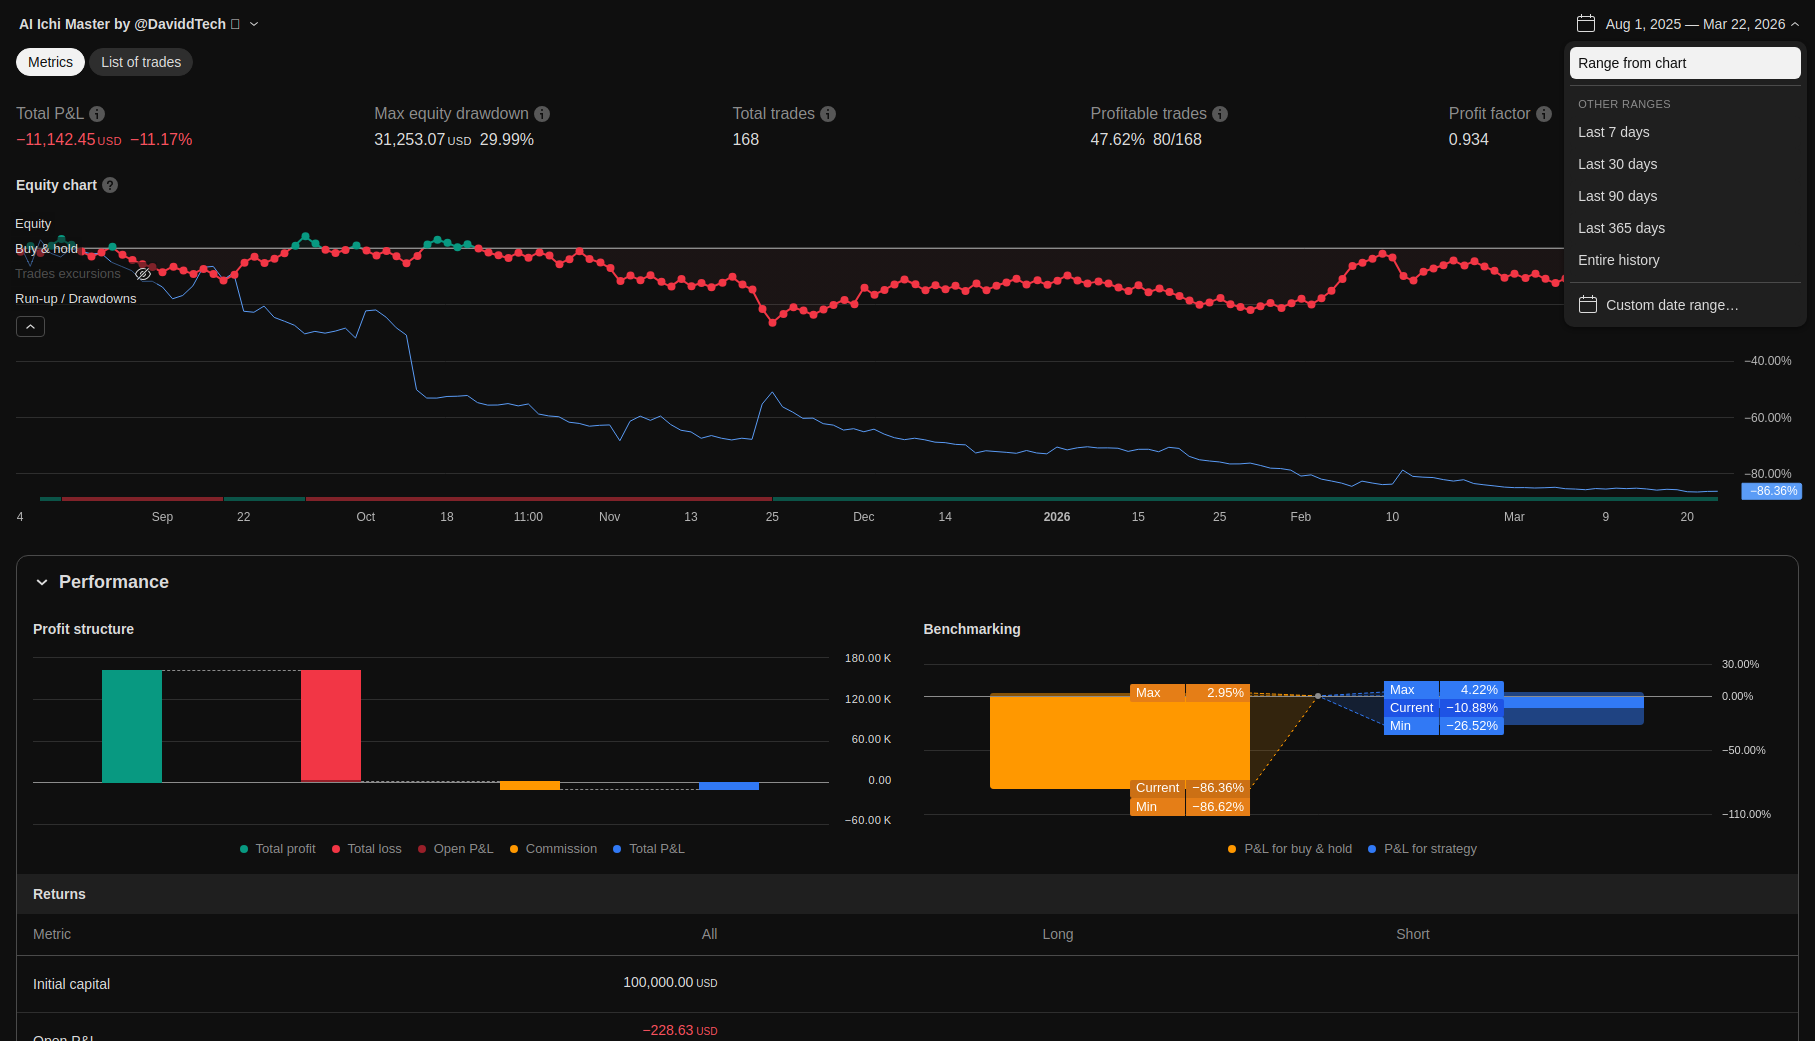Click the Total trades info icon

[828, 114]
